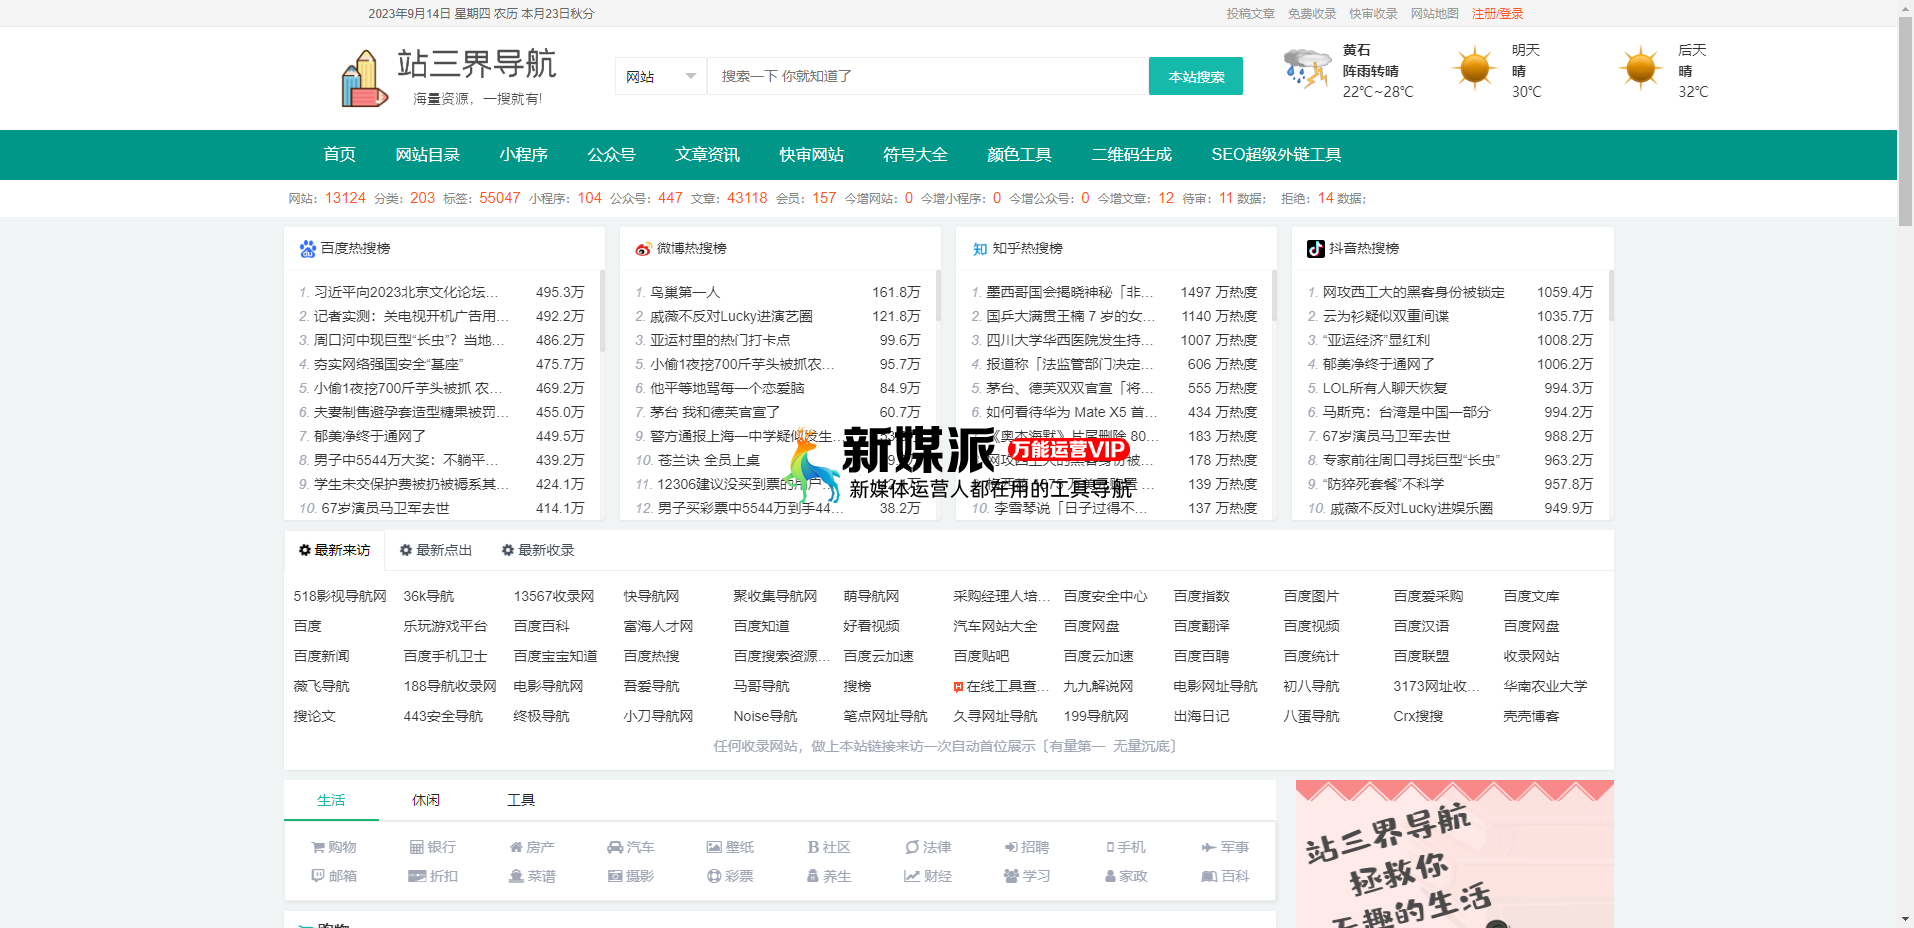Click the card icon for 折扣
The image size is (1914, 928).
click(417, 876)
